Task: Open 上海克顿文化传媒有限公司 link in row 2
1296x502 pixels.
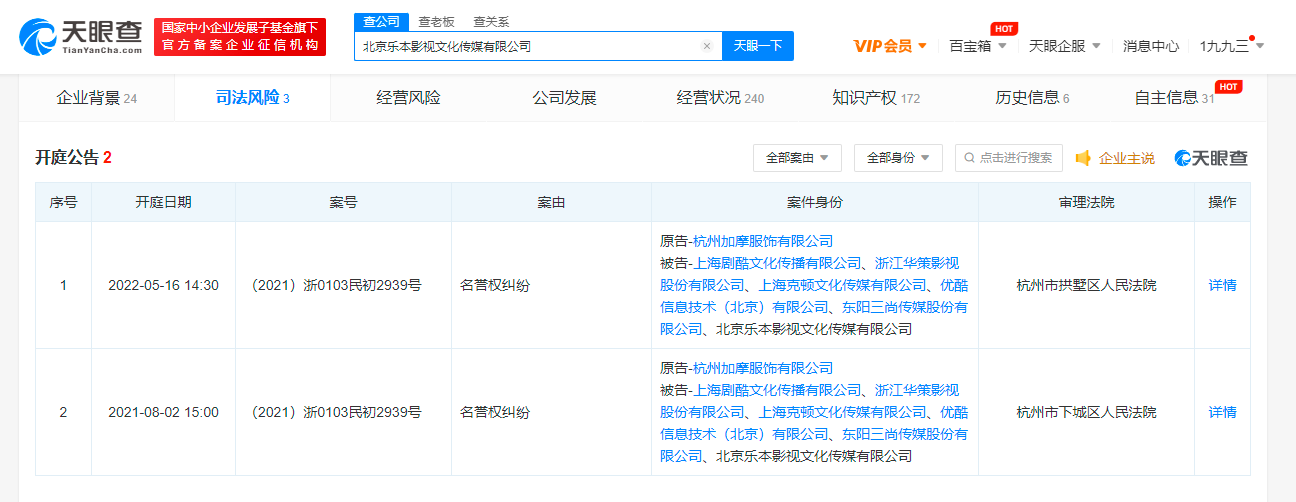Action: [x=843, y=412]
